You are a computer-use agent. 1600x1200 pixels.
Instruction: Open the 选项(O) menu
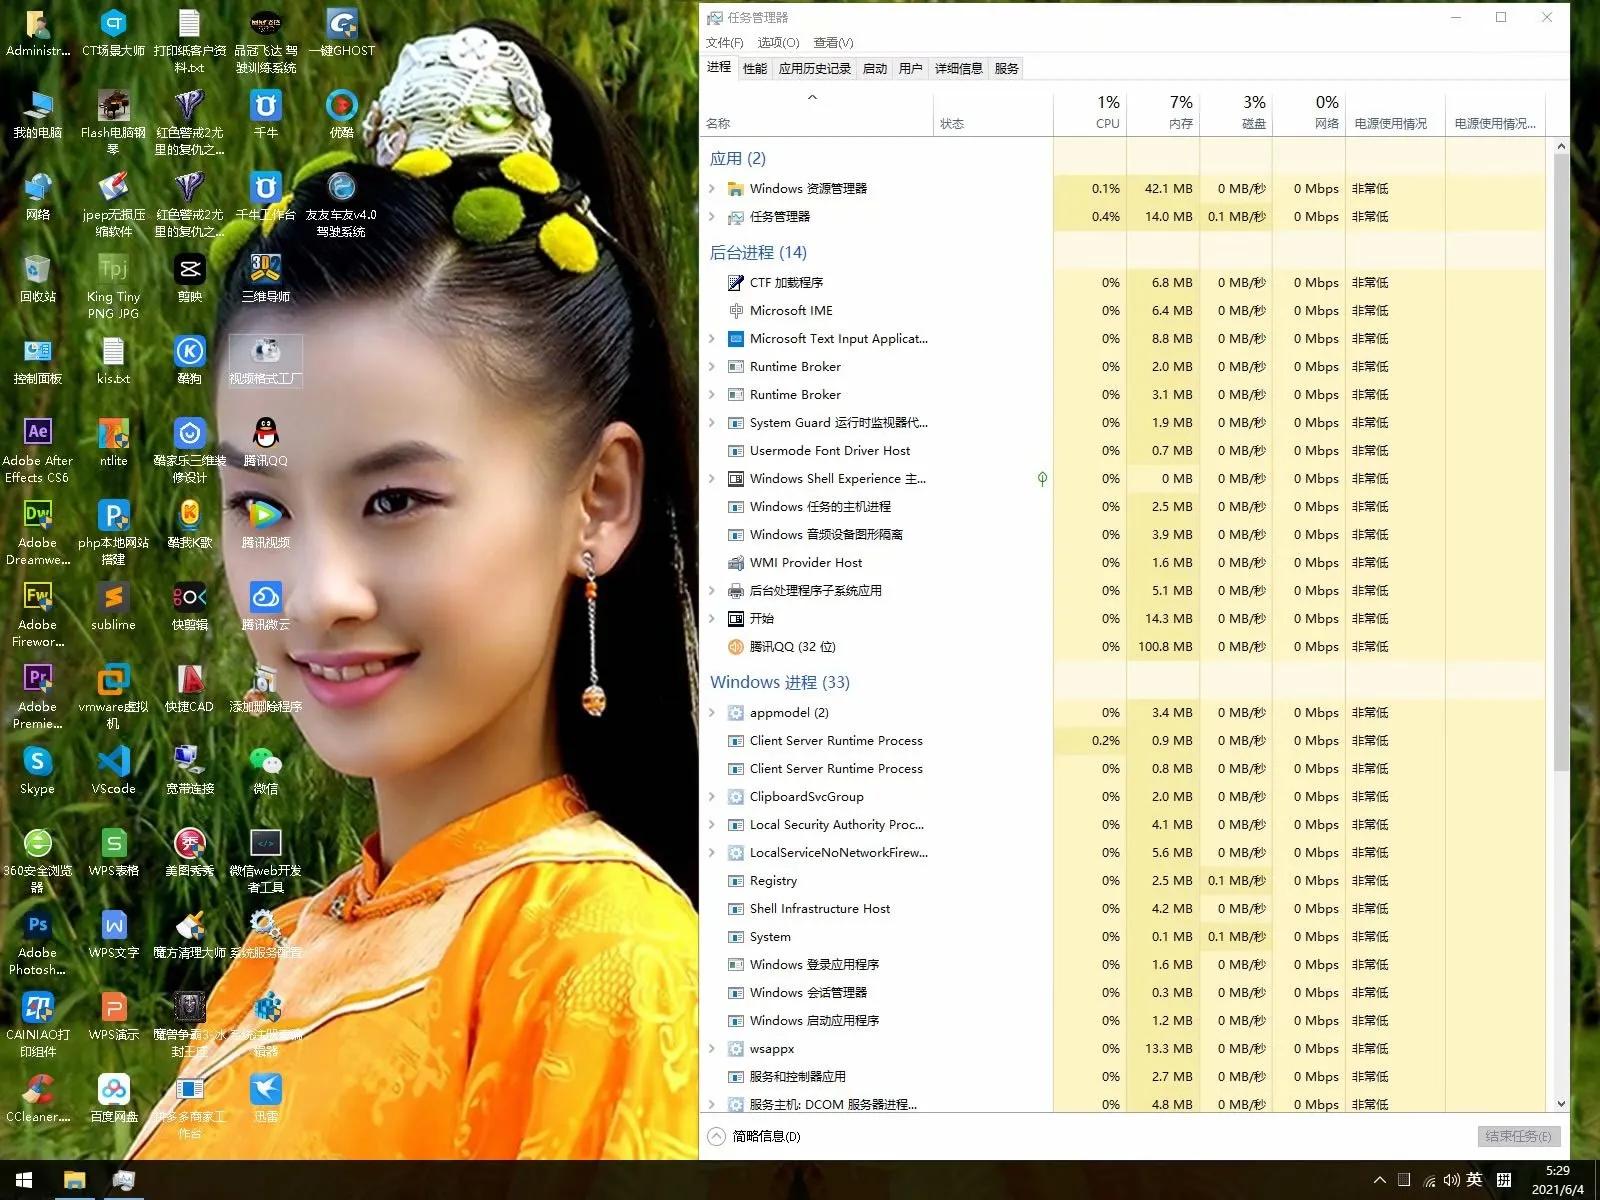coord(778,42)
